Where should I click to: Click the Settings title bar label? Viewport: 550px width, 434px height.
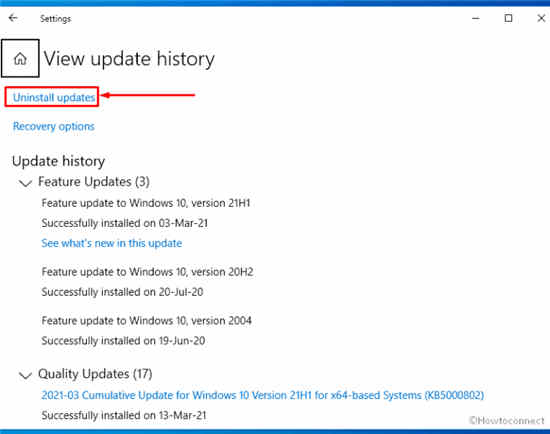coord(55,19)
